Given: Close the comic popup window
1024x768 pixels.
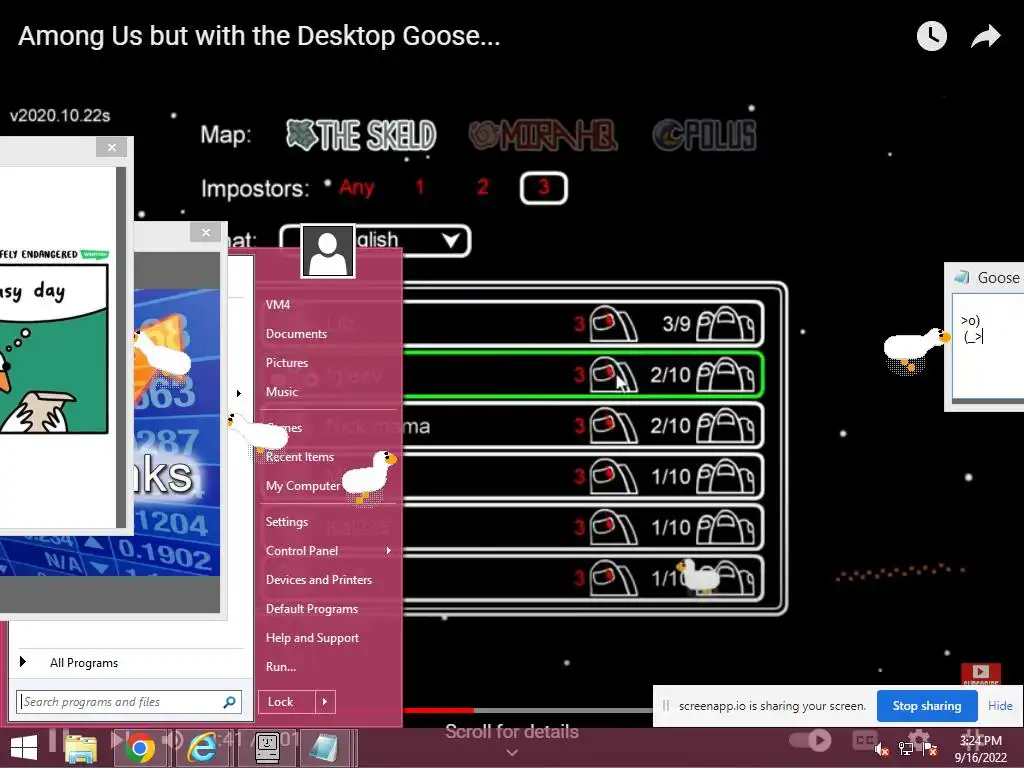Looking at the screenshot, I should pos(112,147).
